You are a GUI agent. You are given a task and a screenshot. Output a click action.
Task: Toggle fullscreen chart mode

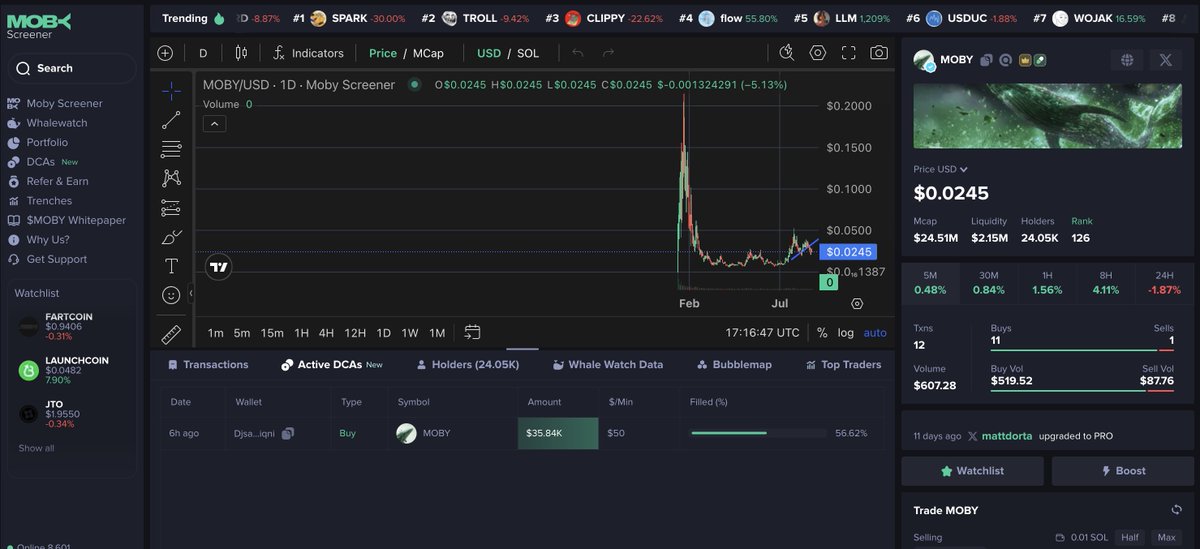point(848,53)
